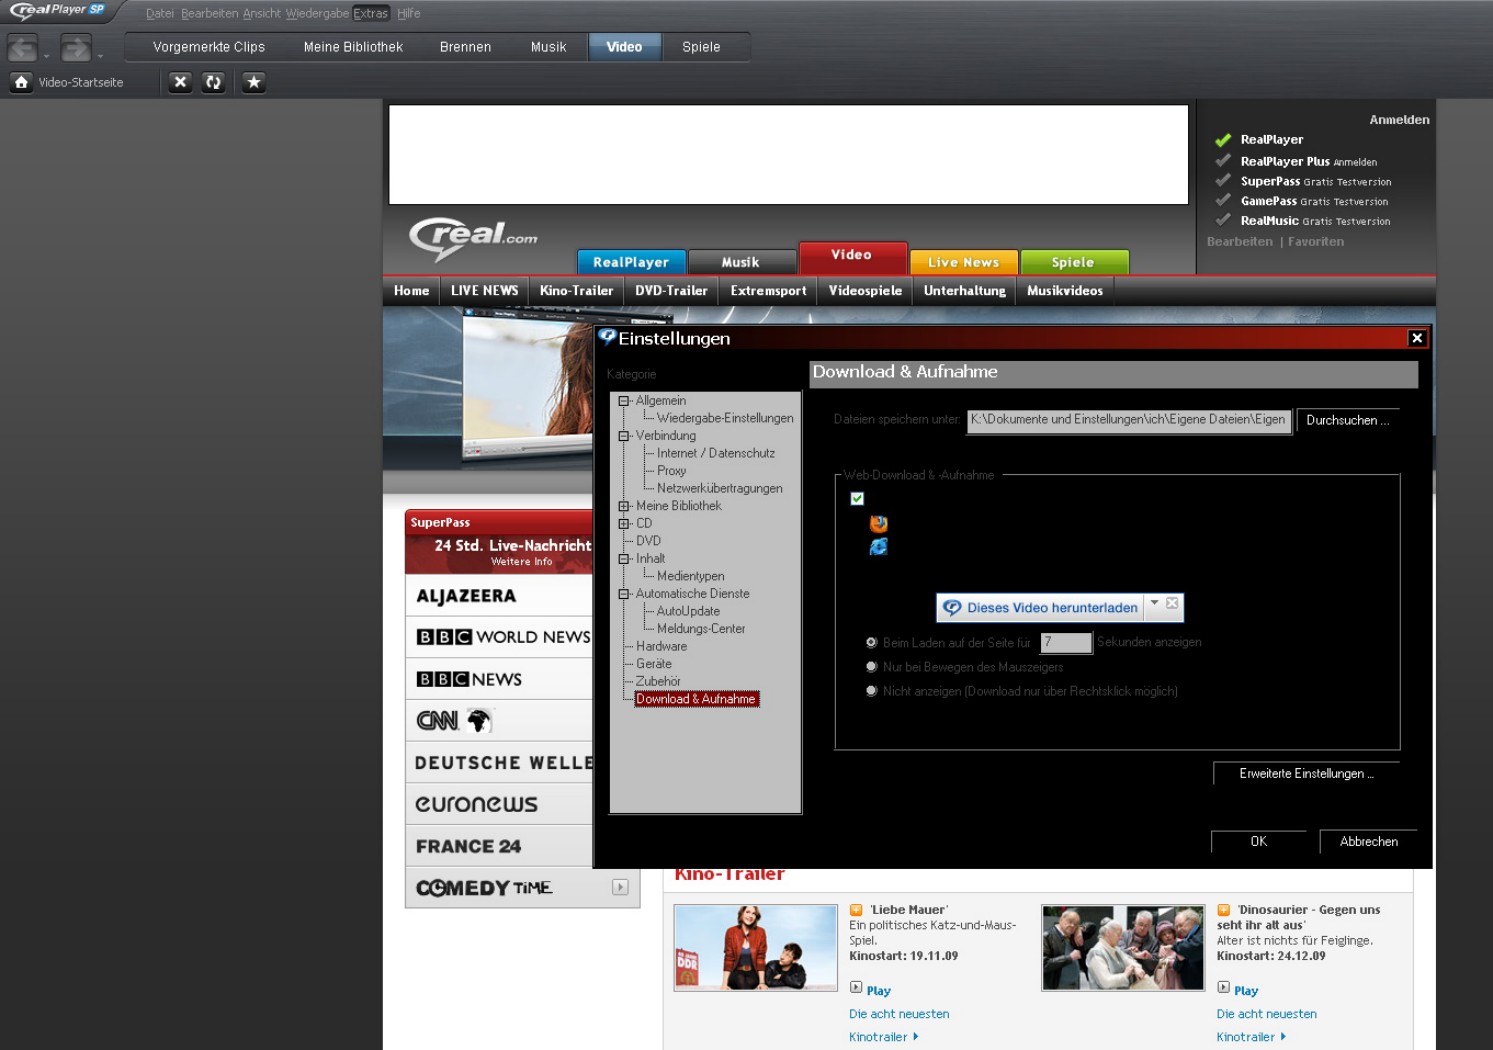Click the gray checkmark beside RealMusic

[1223, 220]
